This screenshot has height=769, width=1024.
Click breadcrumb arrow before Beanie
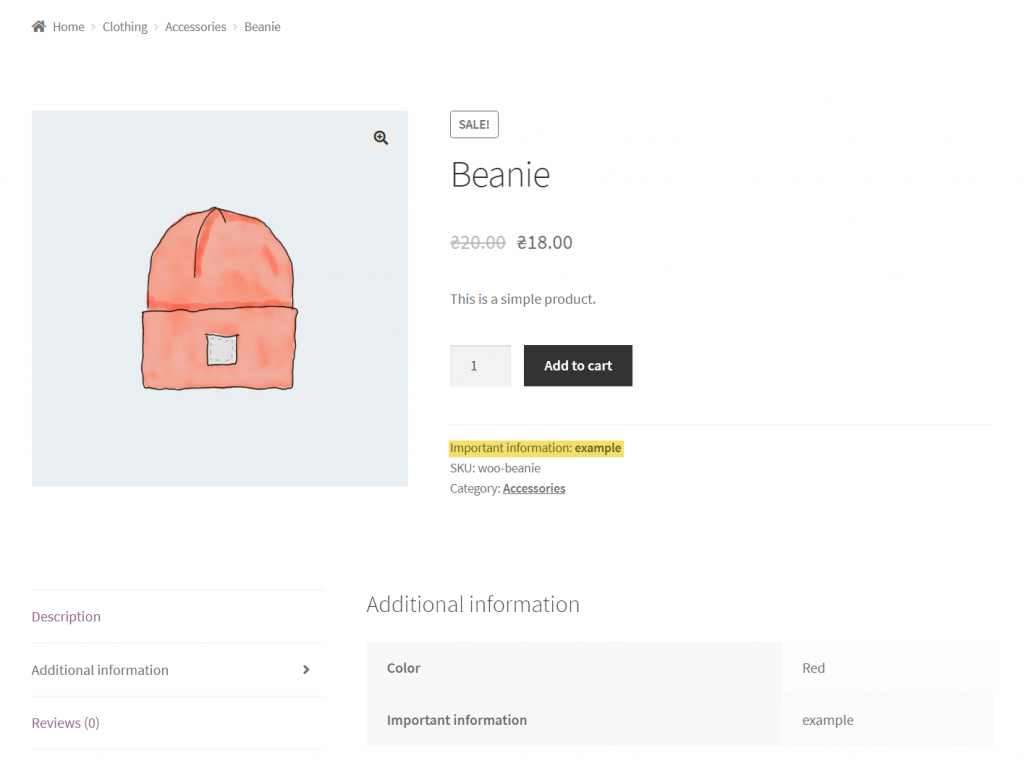tap(235, 27)
